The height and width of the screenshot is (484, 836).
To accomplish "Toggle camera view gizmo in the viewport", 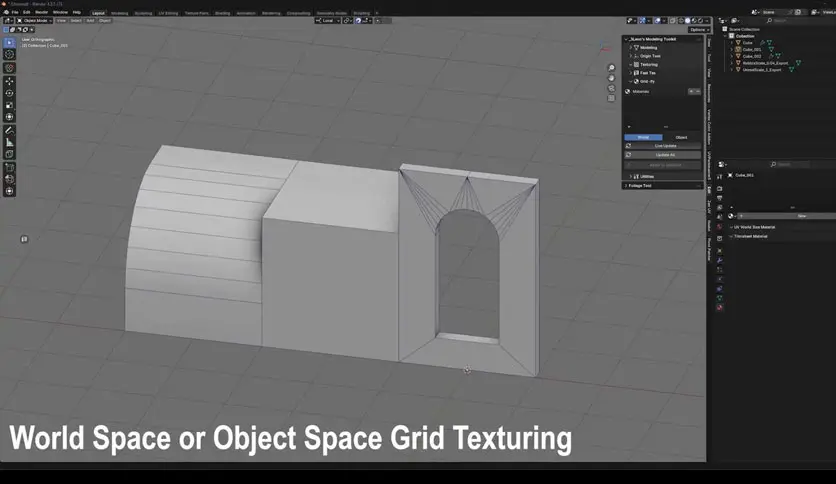I will point(612,88).
